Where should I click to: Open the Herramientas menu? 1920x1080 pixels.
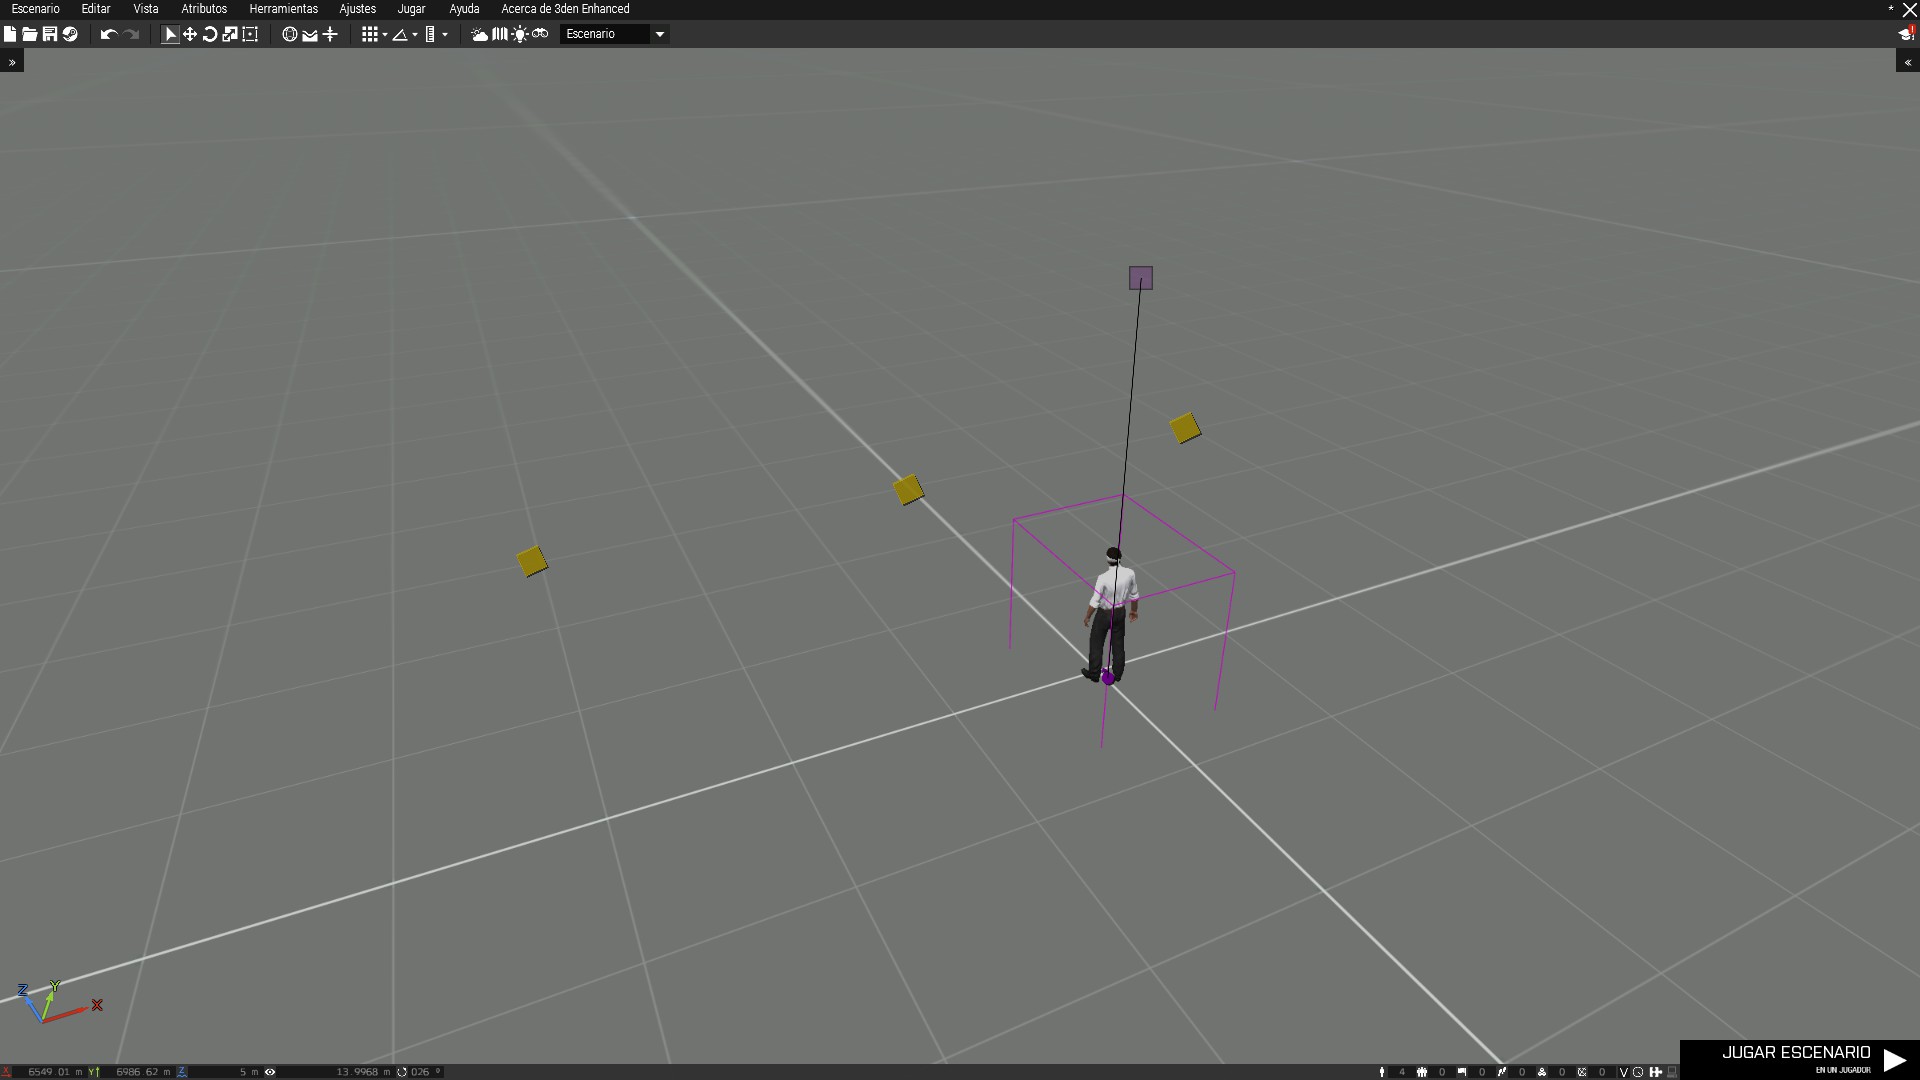click(284, 9)
